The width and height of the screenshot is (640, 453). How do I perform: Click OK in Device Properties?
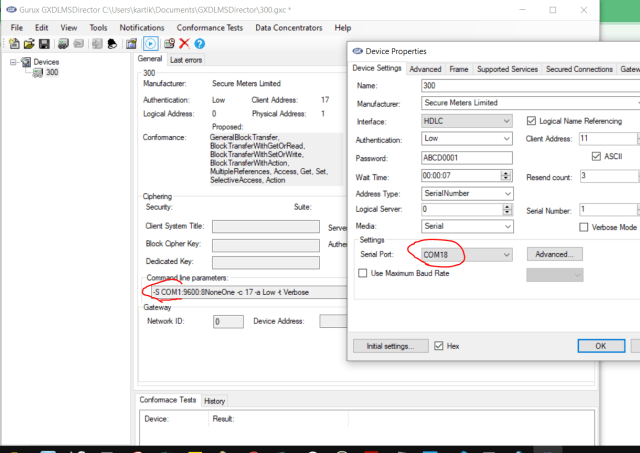[x=601, y=346]
